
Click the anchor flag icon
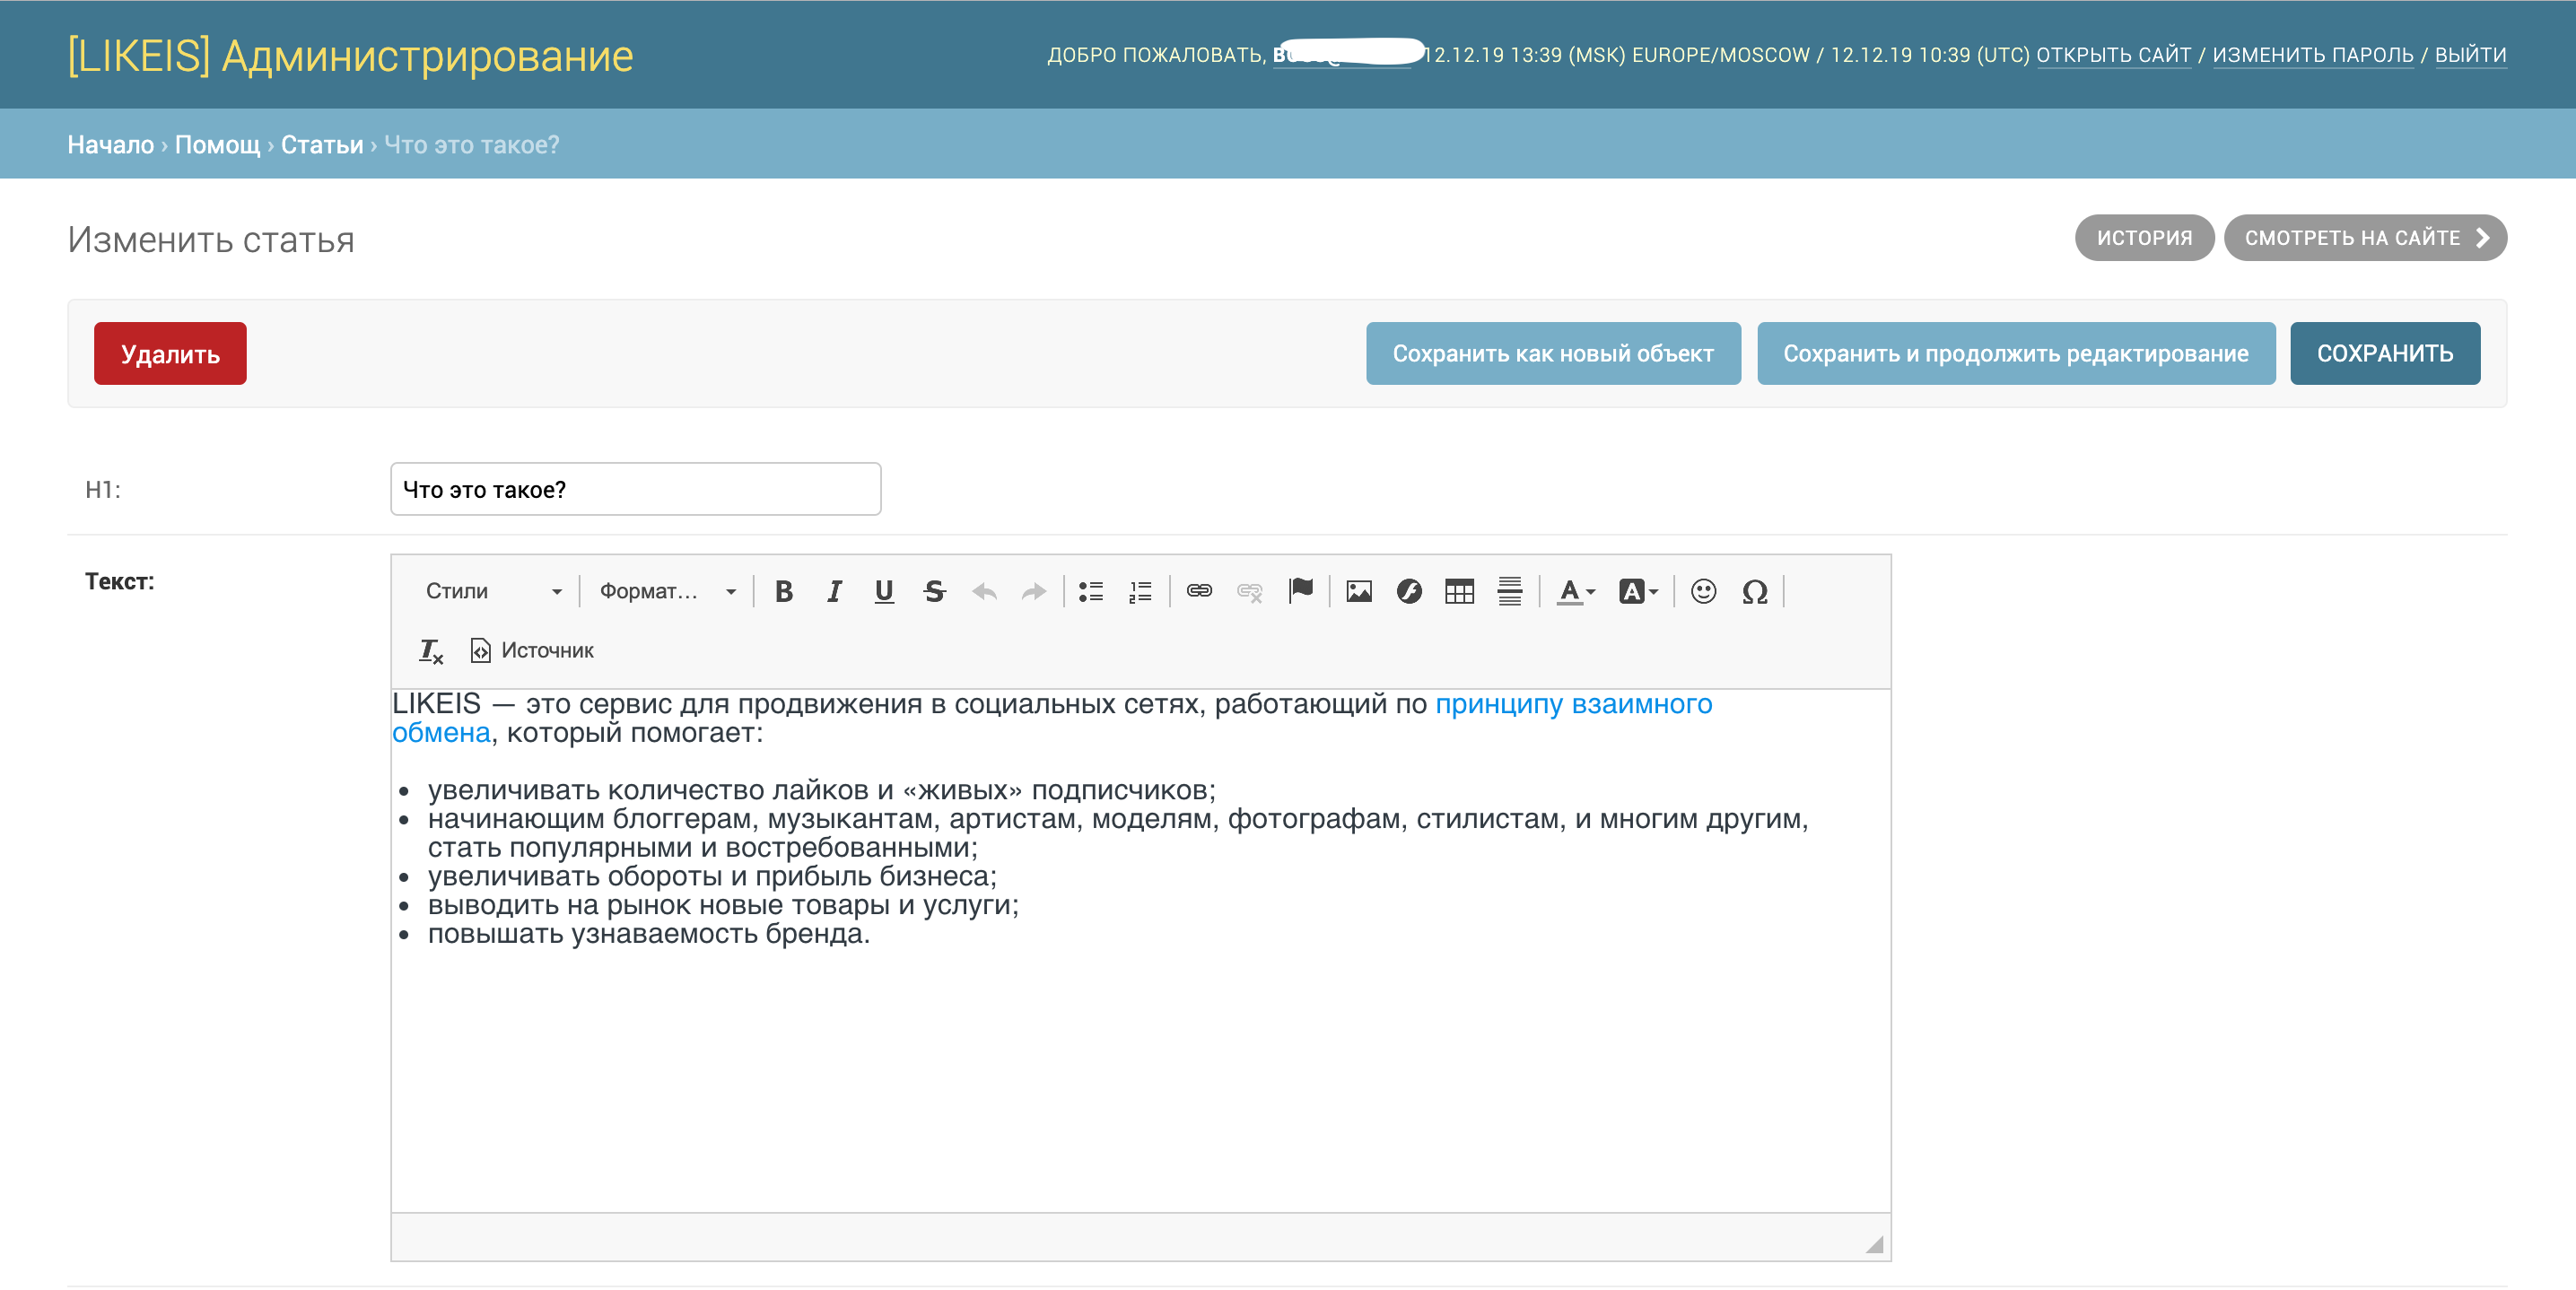[1300, 591]
